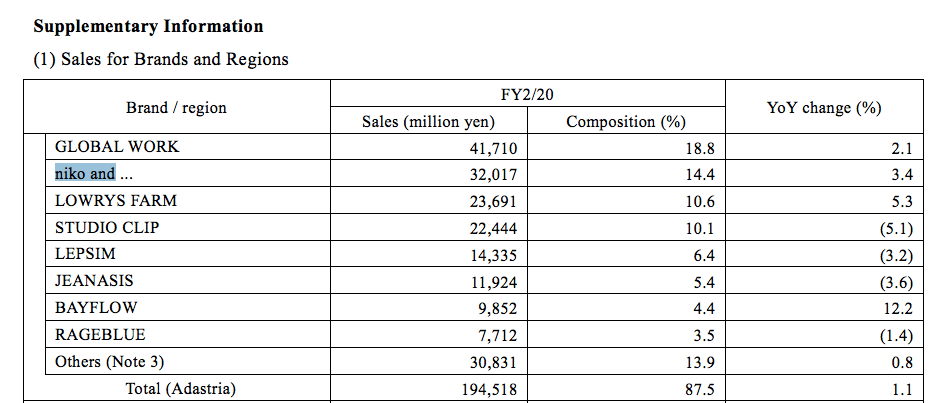Click the BAYFLOW brand name
This screenshot has width=939, height=403.
[96, 308]
